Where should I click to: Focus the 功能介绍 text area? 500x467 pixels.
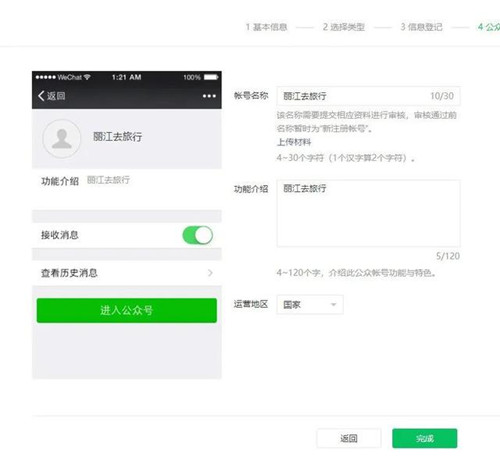(368, 213)
